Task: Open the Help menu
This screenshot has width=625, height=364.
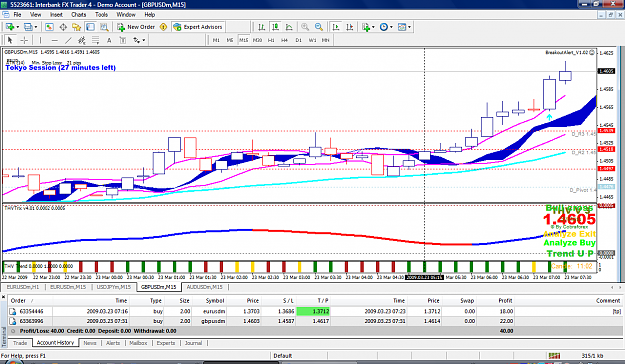Action: point(149,14)
